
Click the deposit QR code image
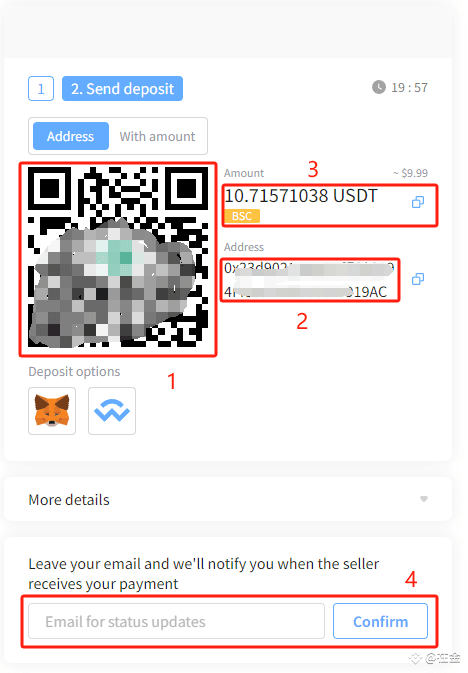click(x=118, y=257)
